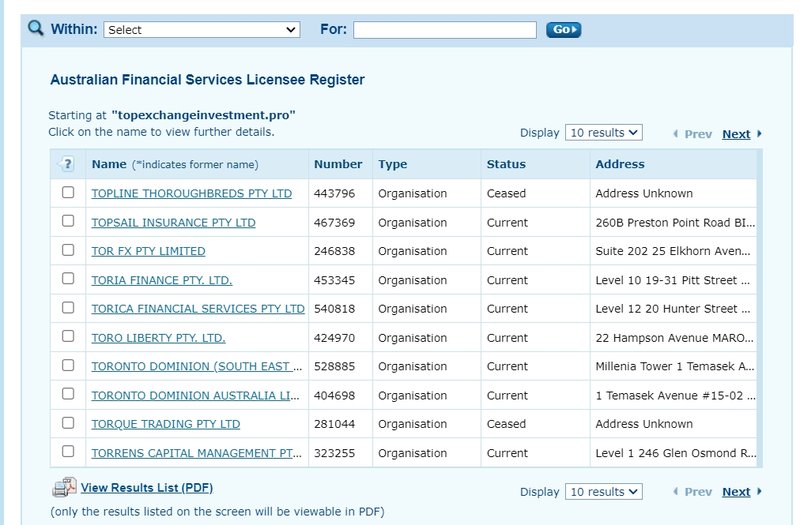The height and width of the screenshot is (525, 800).
Task: Click licence number 453345
Action: (334, 280)
